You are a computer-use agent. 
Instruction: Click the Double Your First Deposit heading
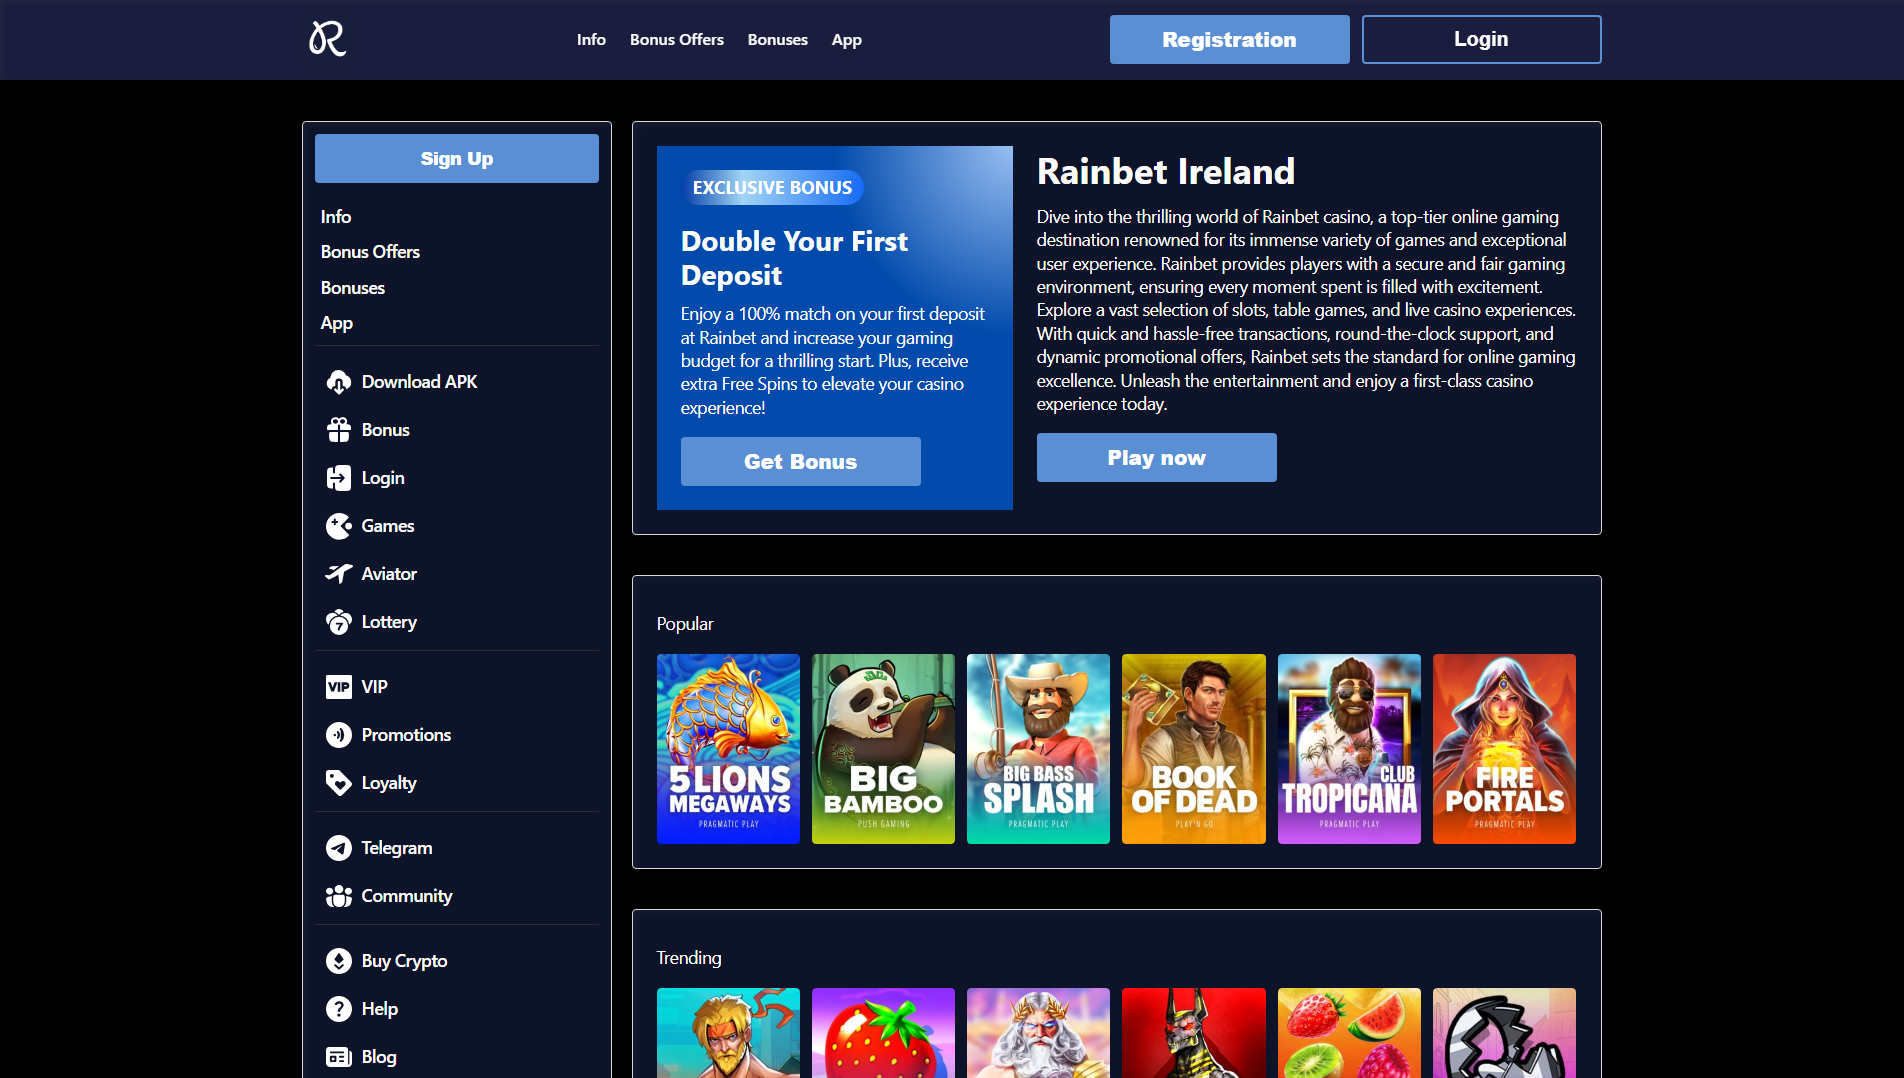coord(794,258)
